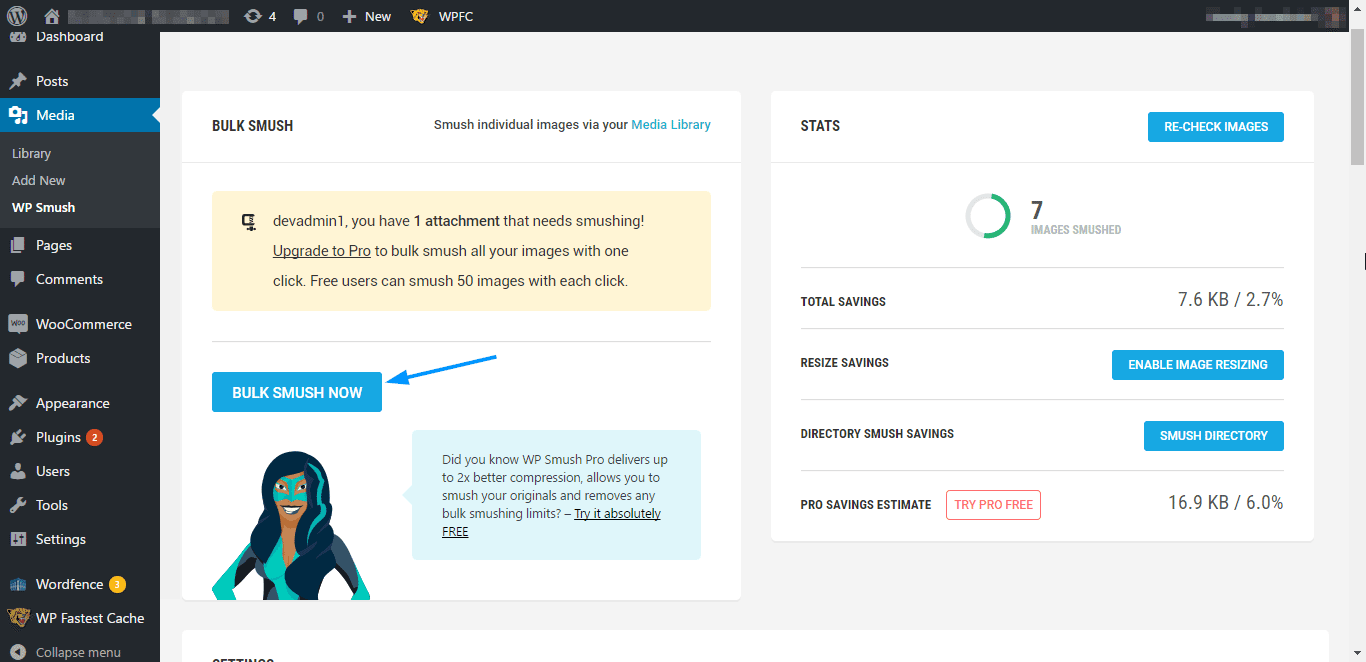Select the WP Smush submenu item
This screenshot has height=662, width=1366.
[x=43, y=207]
